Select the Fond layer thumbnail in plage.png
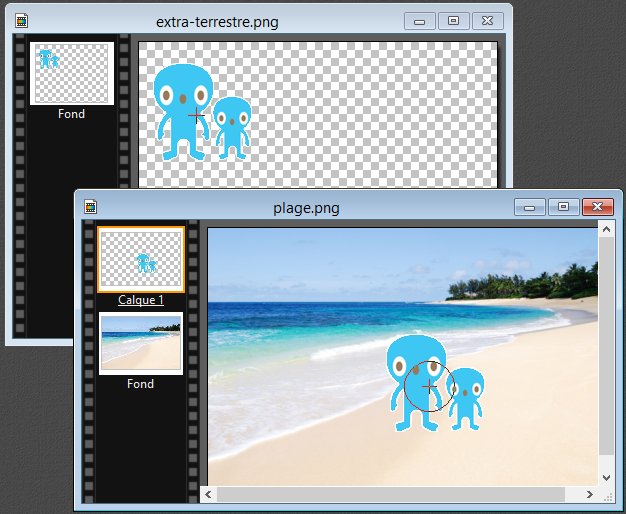This screenshot has width=626, height=514. pos(141,343)
